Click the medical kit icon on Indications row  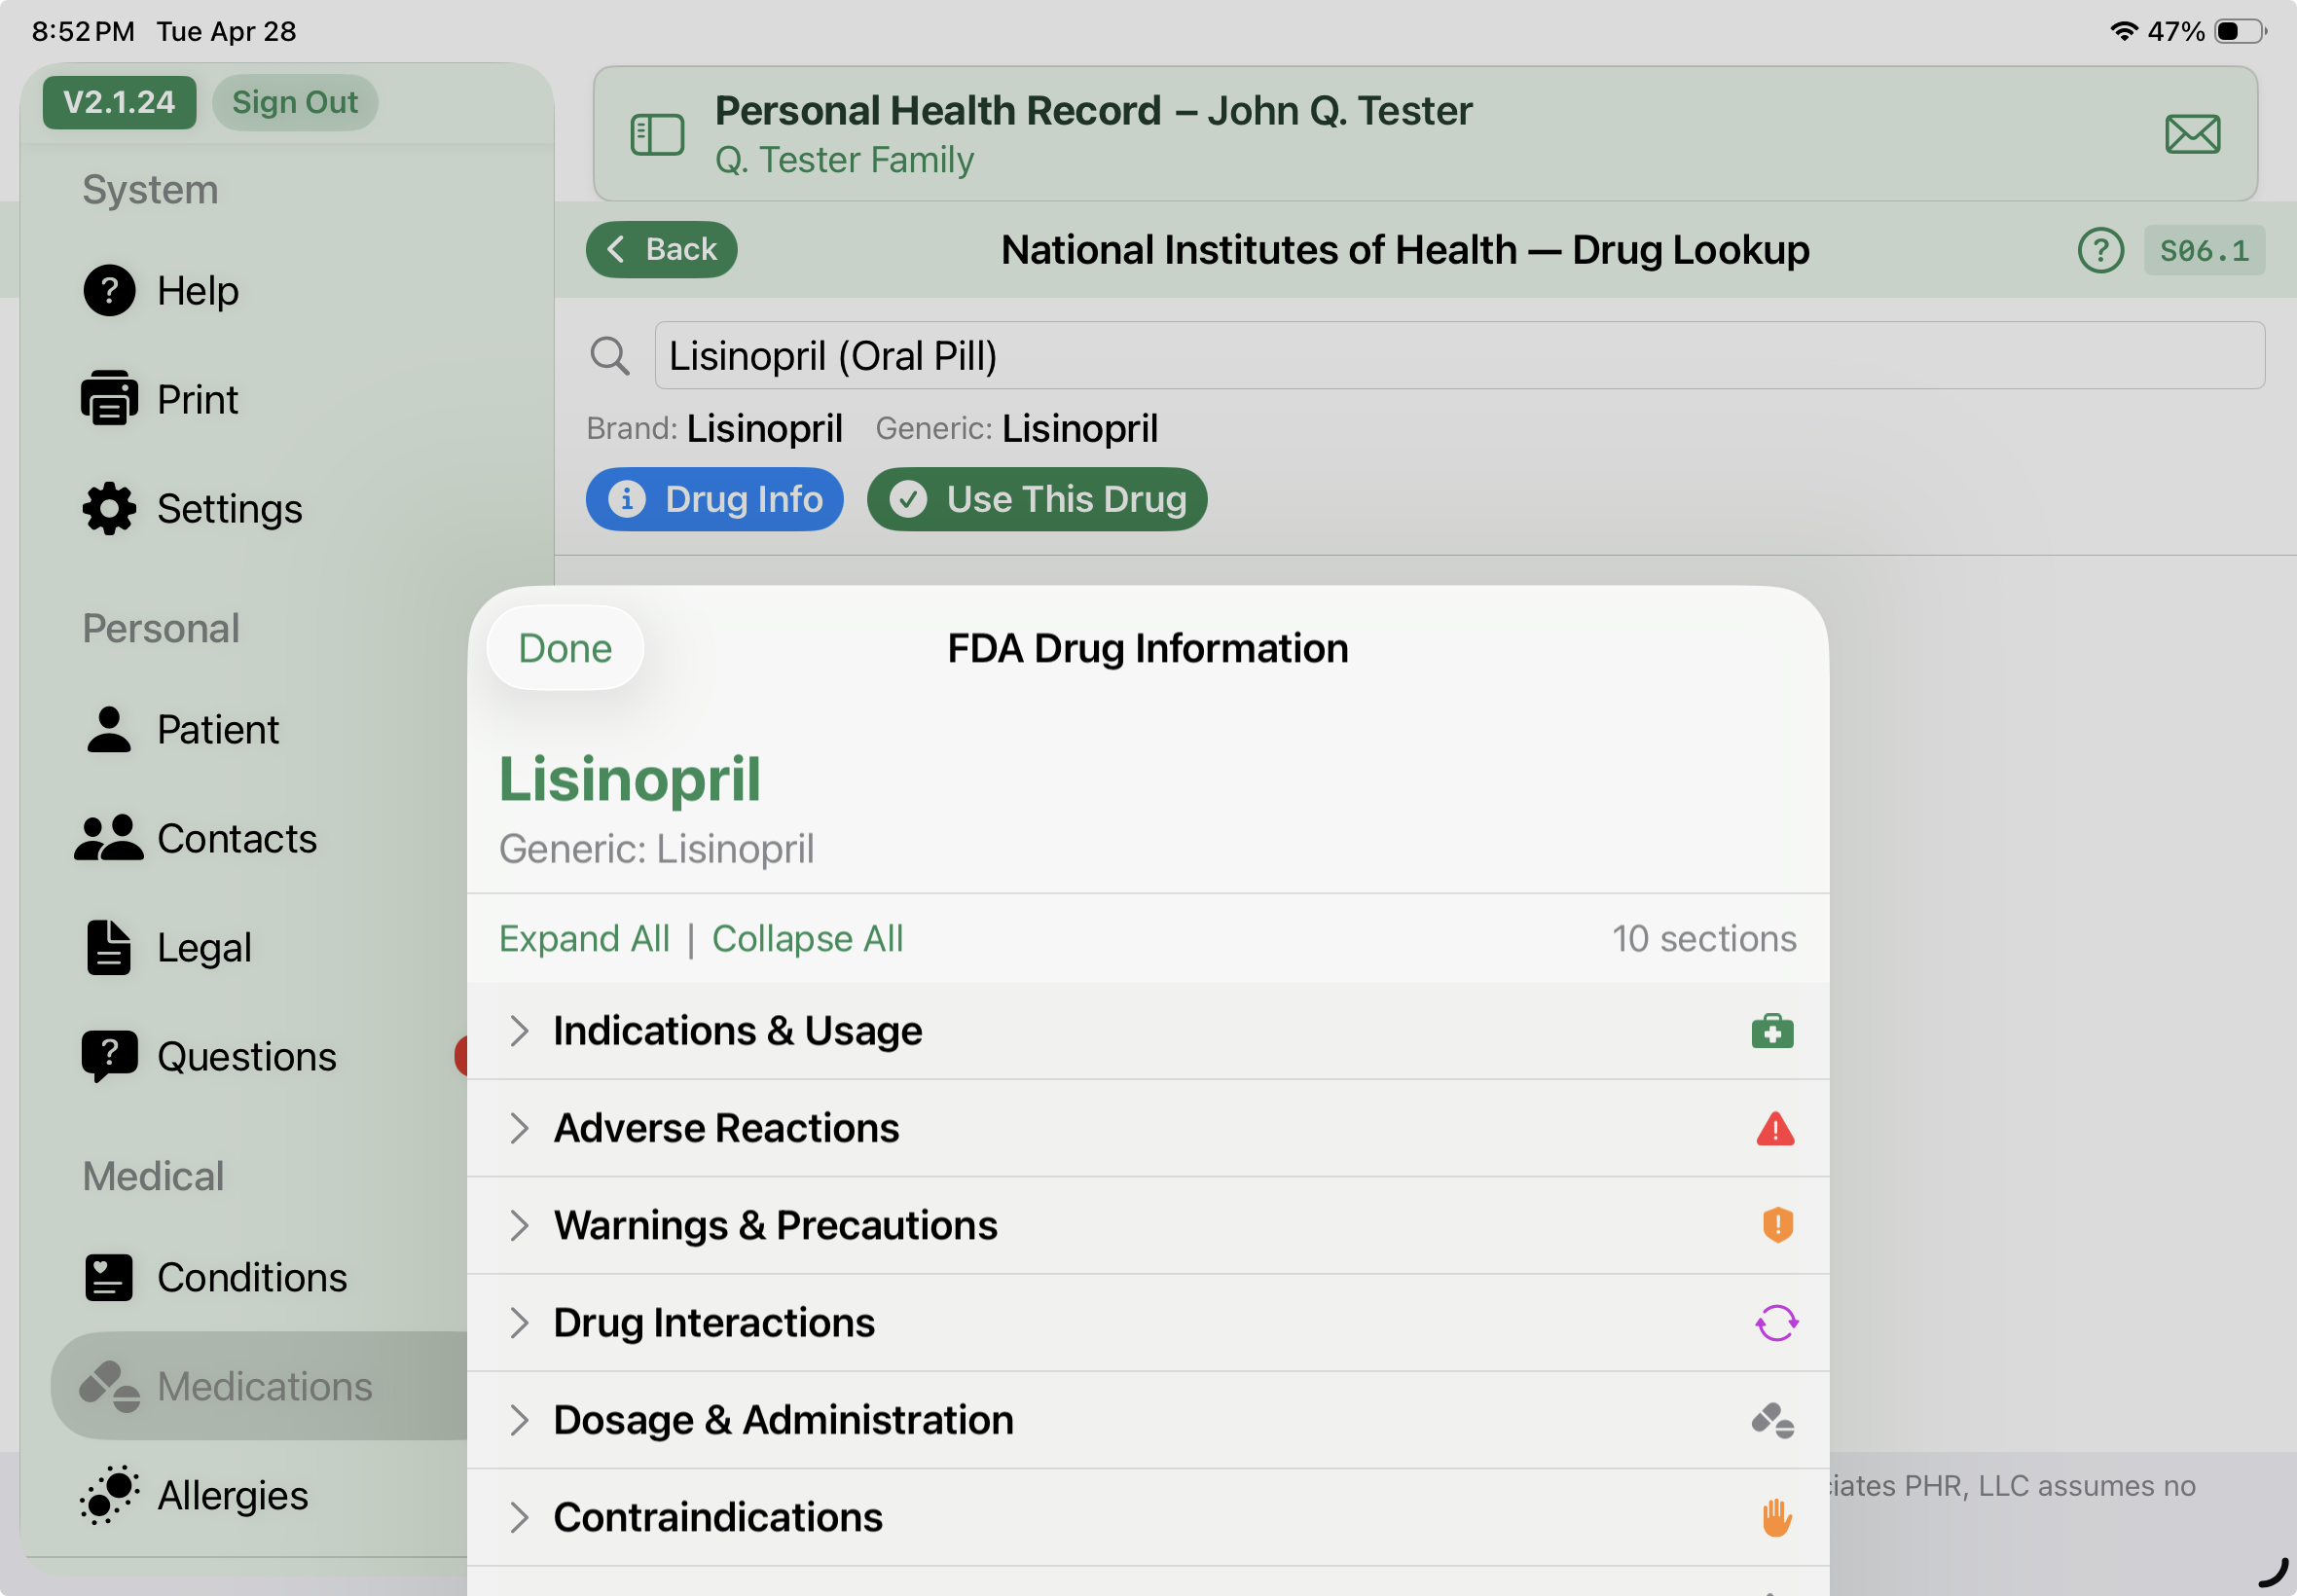click(1772, 1031)
